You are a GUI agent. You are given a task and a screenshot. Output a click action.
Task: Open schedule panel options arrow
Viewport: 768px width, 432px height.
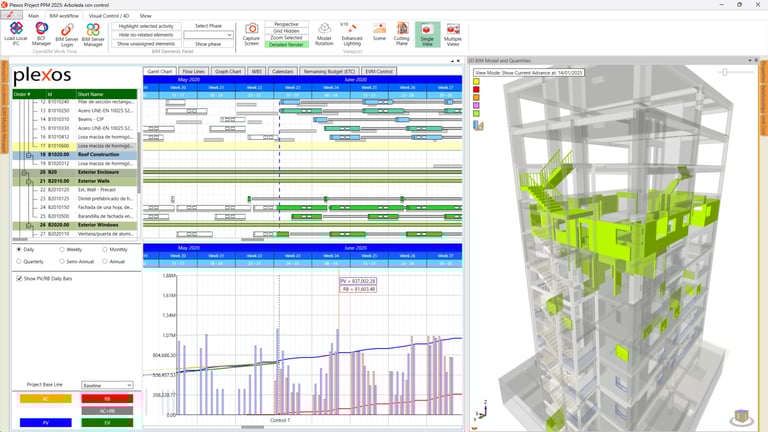click(x=452, y=61)
